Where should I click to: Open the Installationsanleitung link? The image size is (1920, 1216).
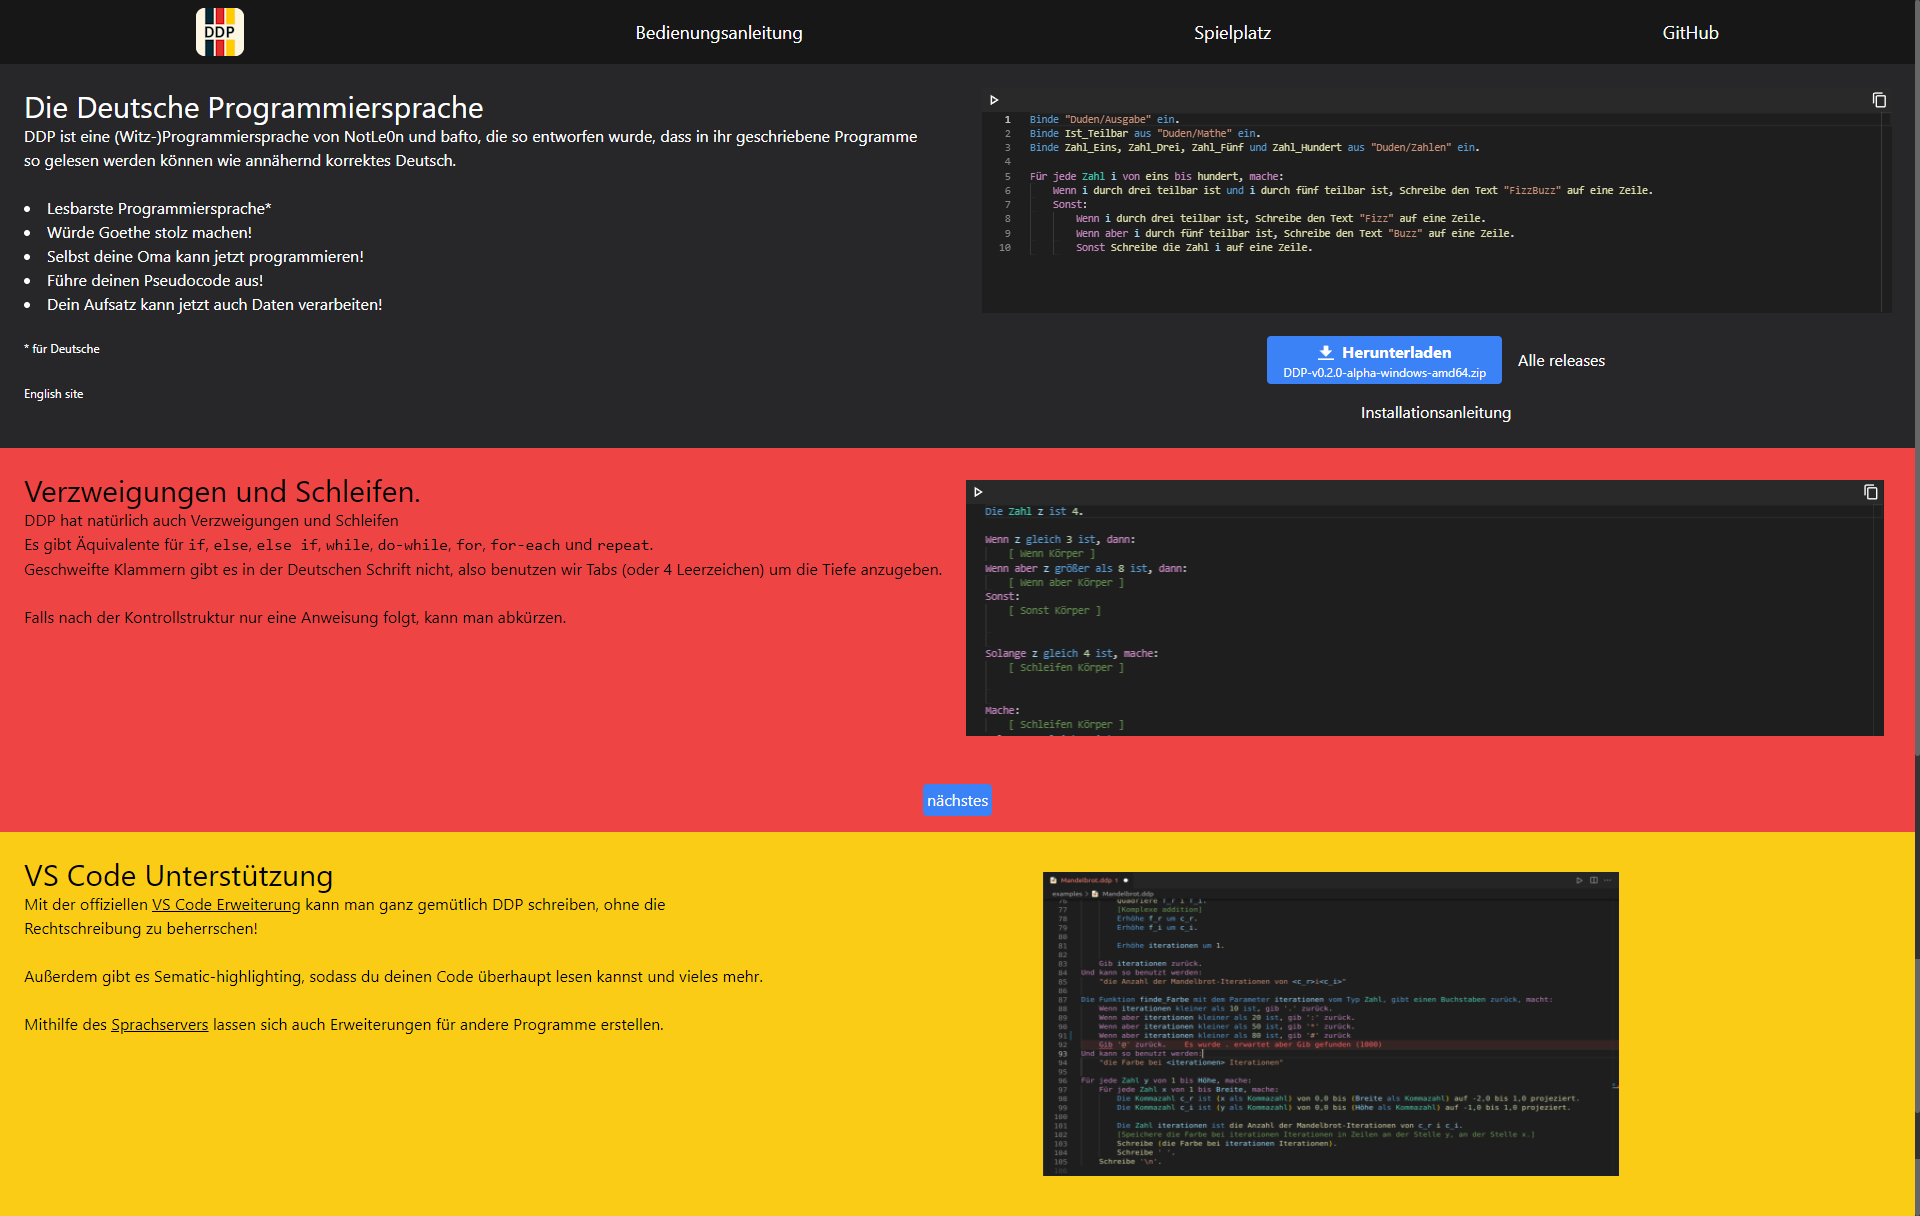pos(1435,412)
